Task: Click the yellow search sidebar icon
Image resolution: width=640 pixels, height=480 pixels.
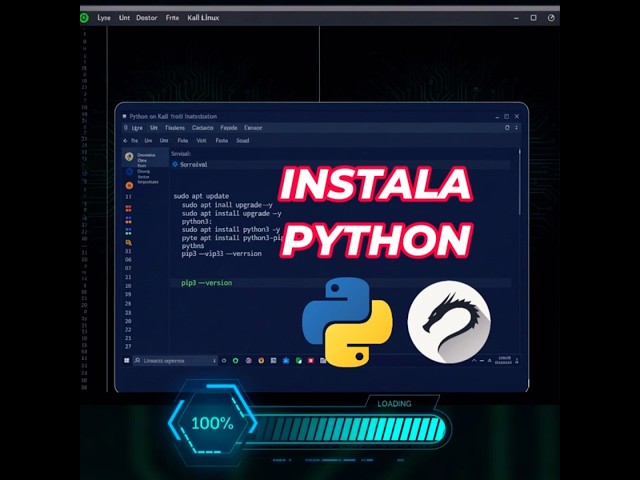Action: [x=129, y=242]
